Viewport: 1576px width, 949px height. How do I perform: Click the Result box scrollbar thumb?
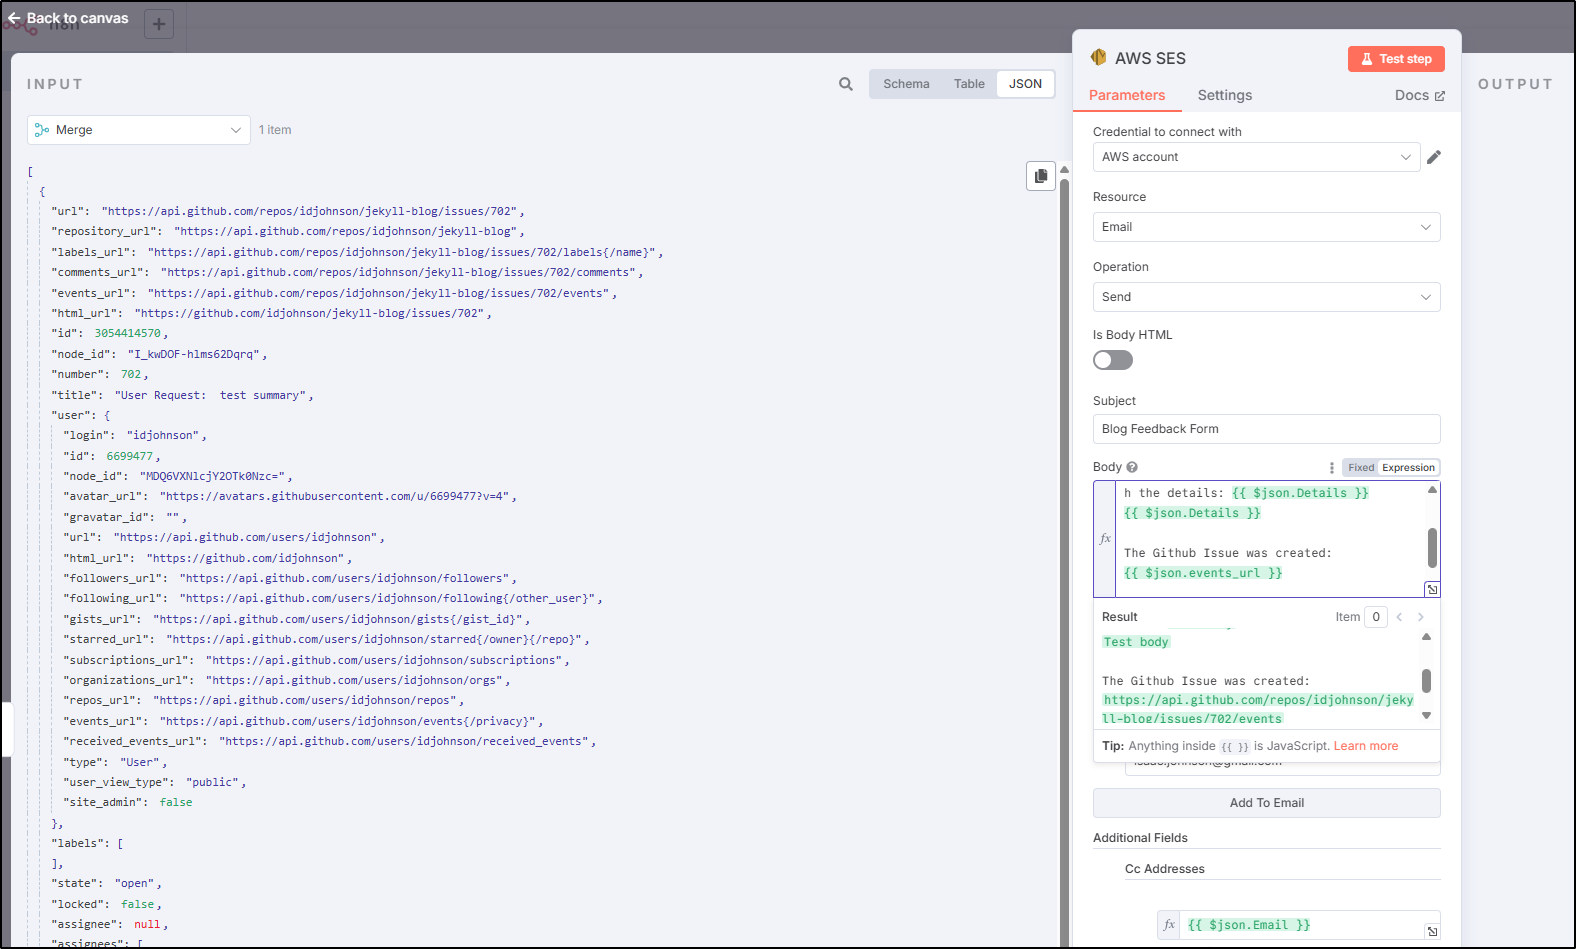point(1426,681)
